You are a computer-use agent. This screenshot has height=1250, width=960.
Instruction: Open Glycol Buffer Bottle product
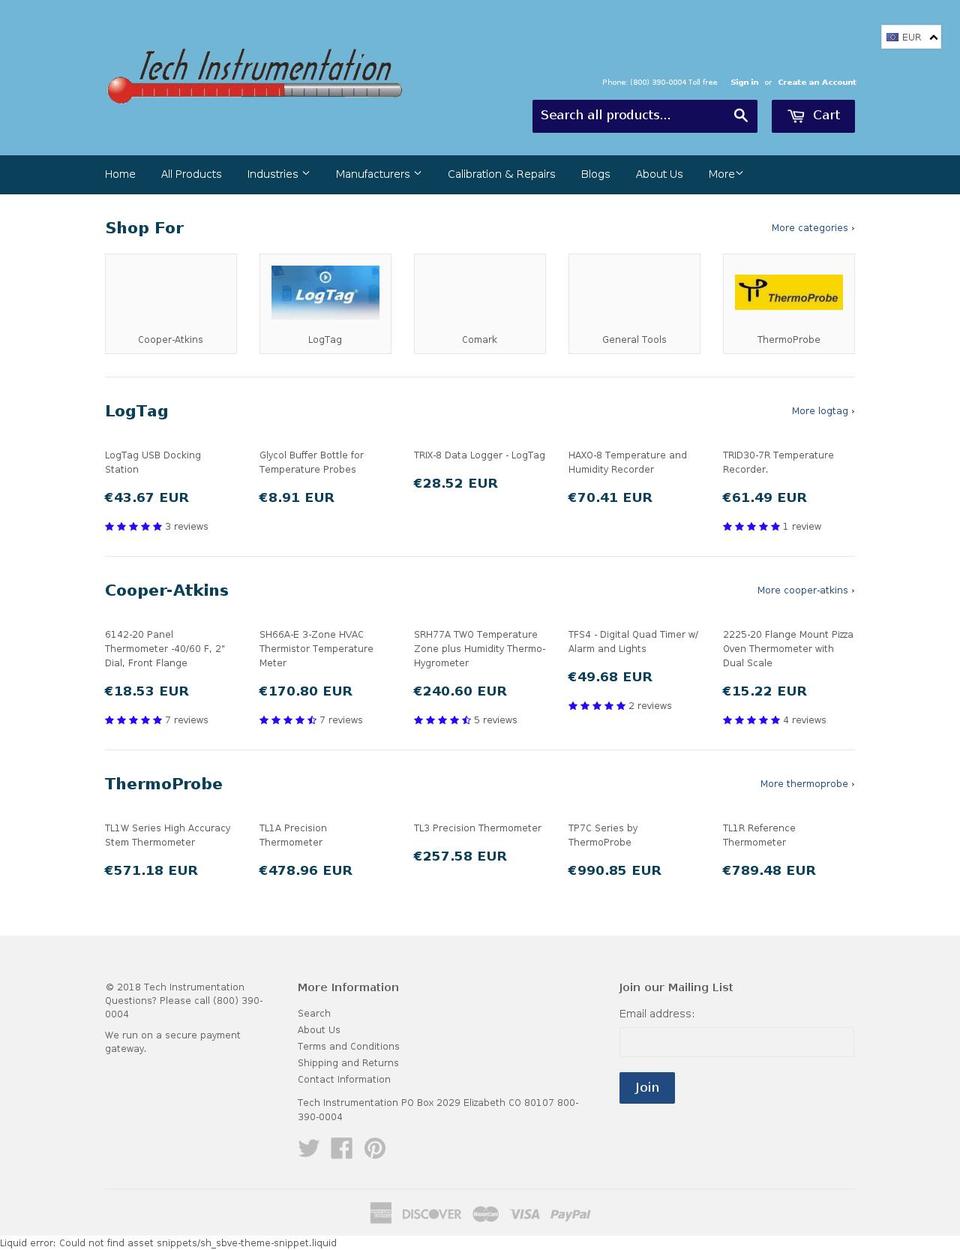311,462
